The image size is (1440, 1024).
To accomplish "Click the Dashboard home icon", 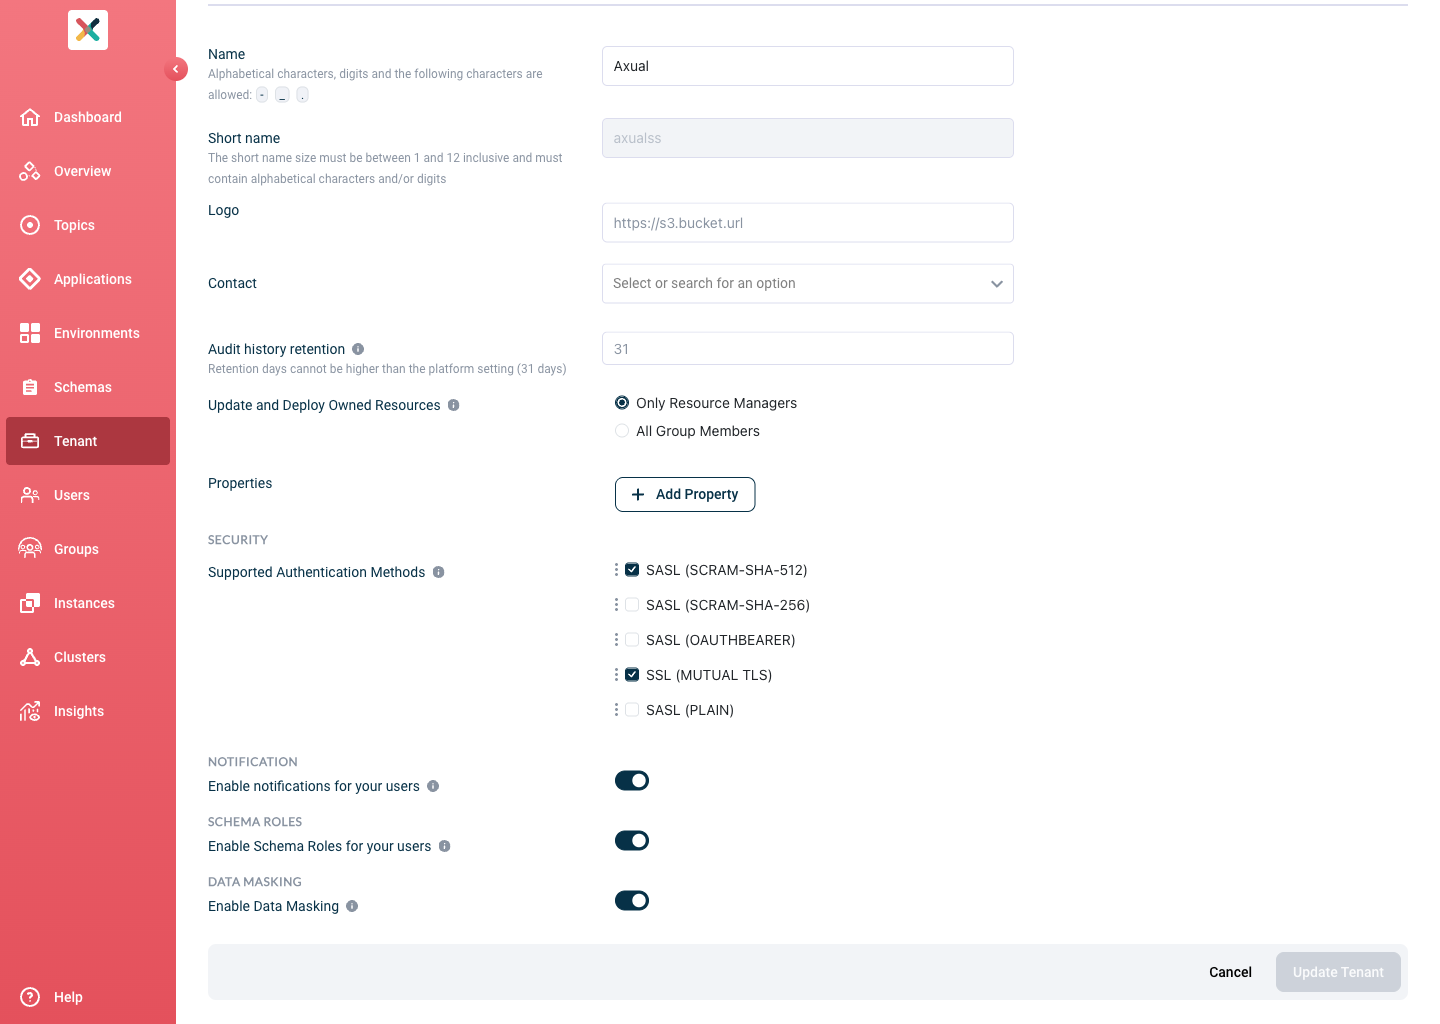I will 30,117.
